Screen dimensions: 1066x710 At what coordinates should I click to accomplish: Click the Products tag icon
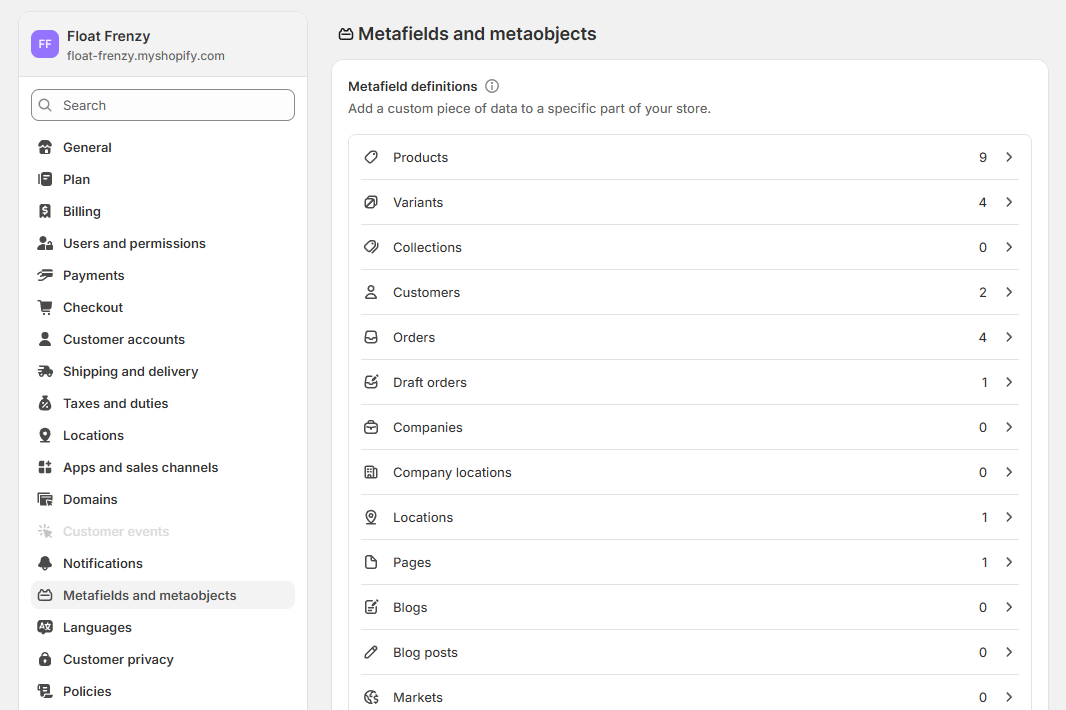(x=371, y=157)
